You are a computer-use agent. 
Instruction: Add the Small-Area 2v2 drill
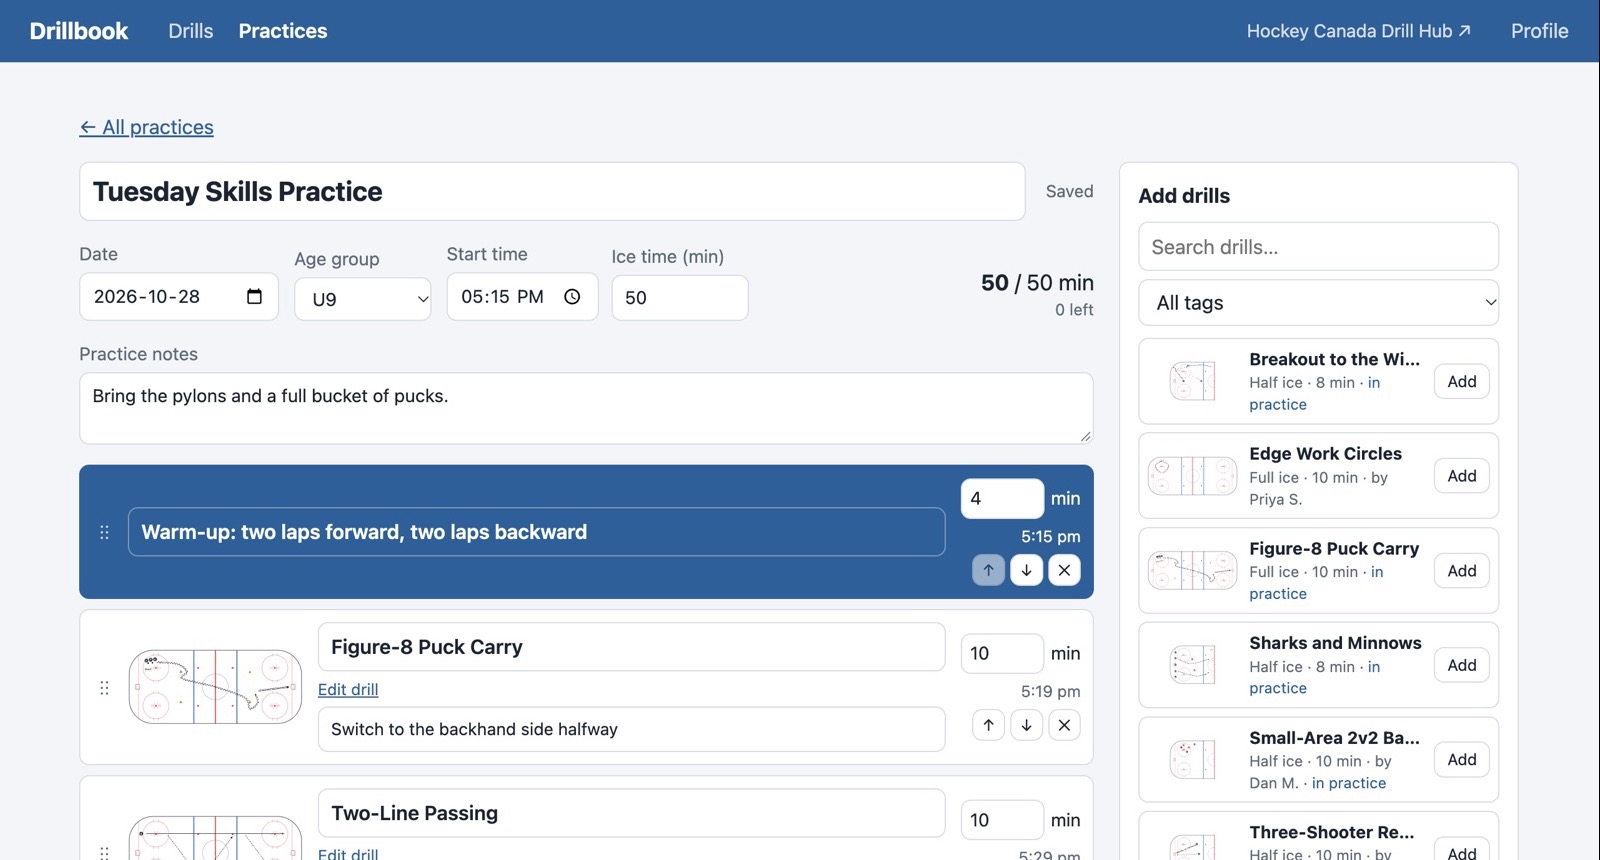point(1462,760)
